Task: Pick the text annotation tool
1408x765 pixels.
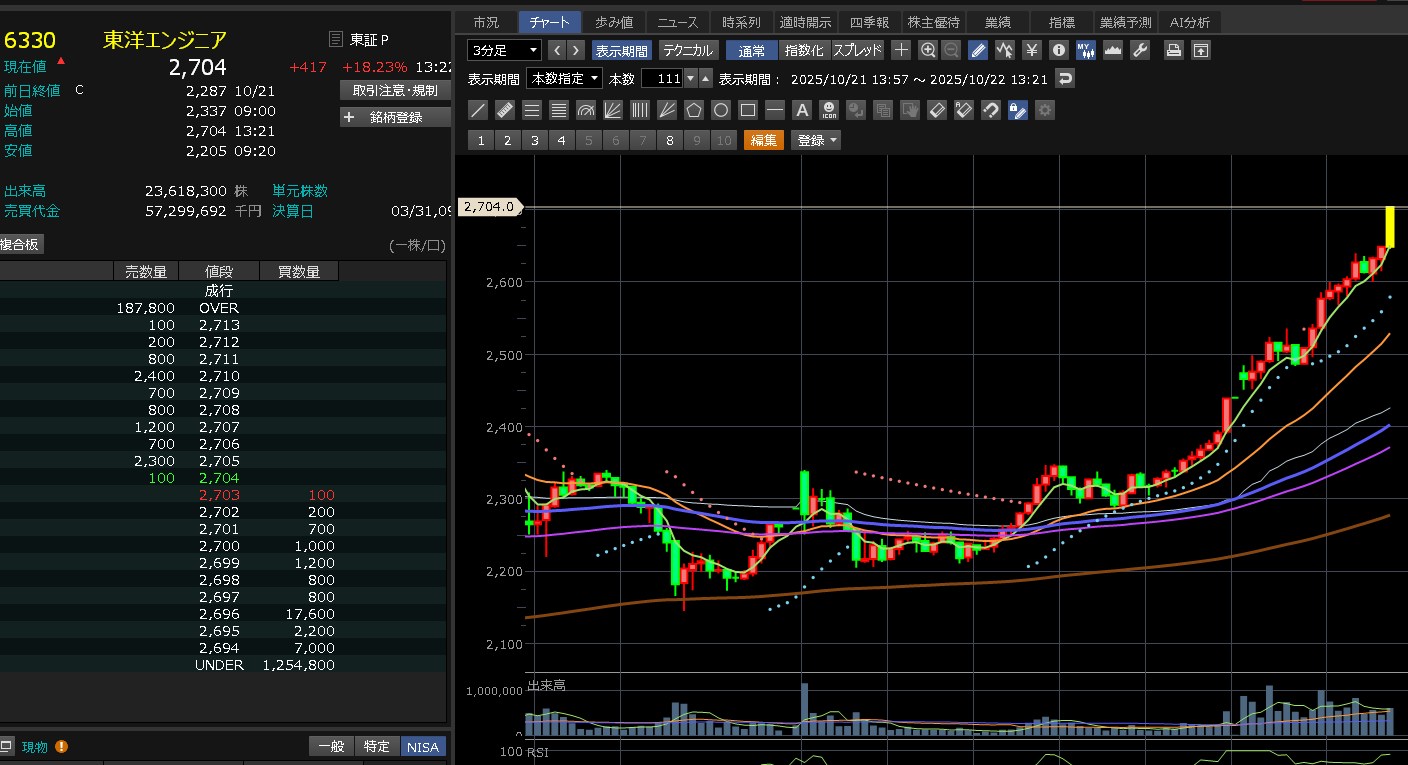Action: point(801,110)
